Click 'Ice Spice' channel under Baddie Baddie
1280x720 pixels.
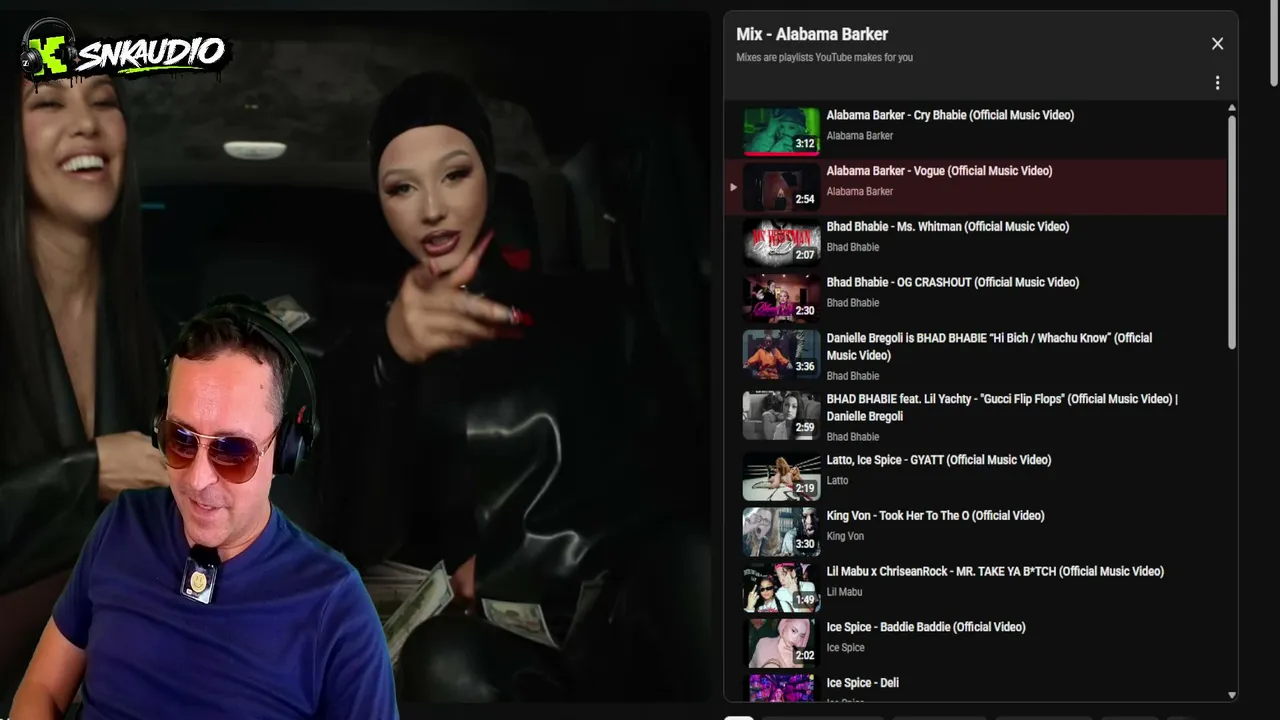click(845, 648)
